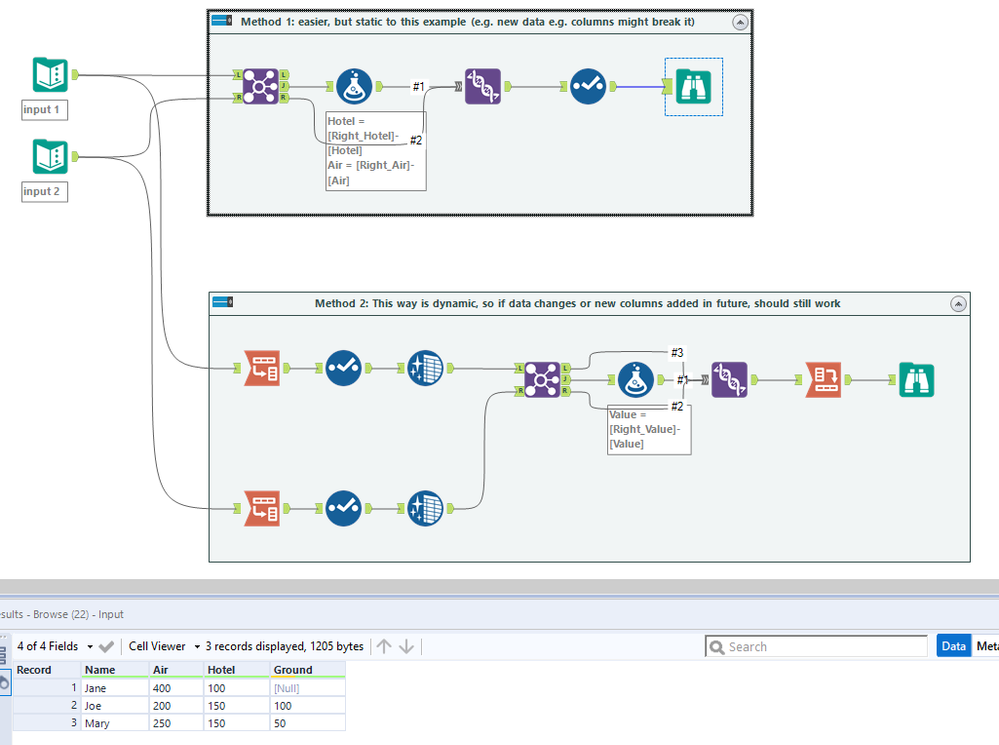The height and width of the screenshot is (745, 999).
Task: Click the Ground column header
Action: (308, 670)
